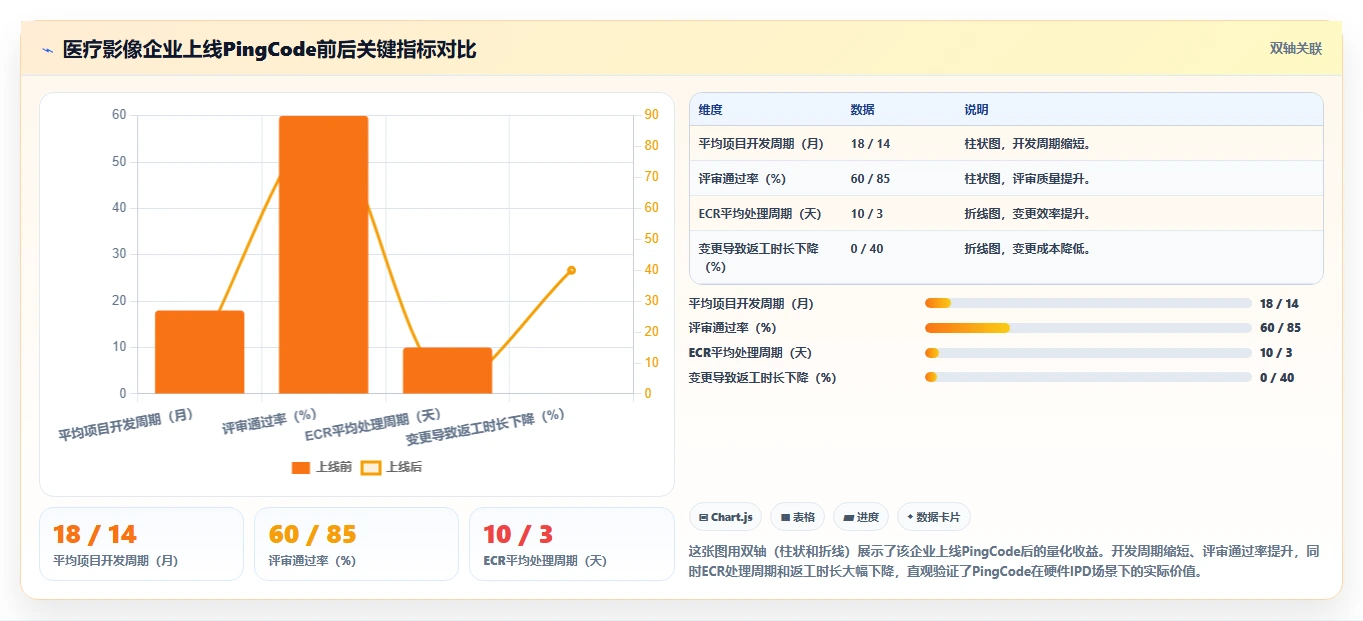Click the 60 / 85 value beside the progress bar
This screenshot has width=1363, height=621.
tap(1280, 328)
